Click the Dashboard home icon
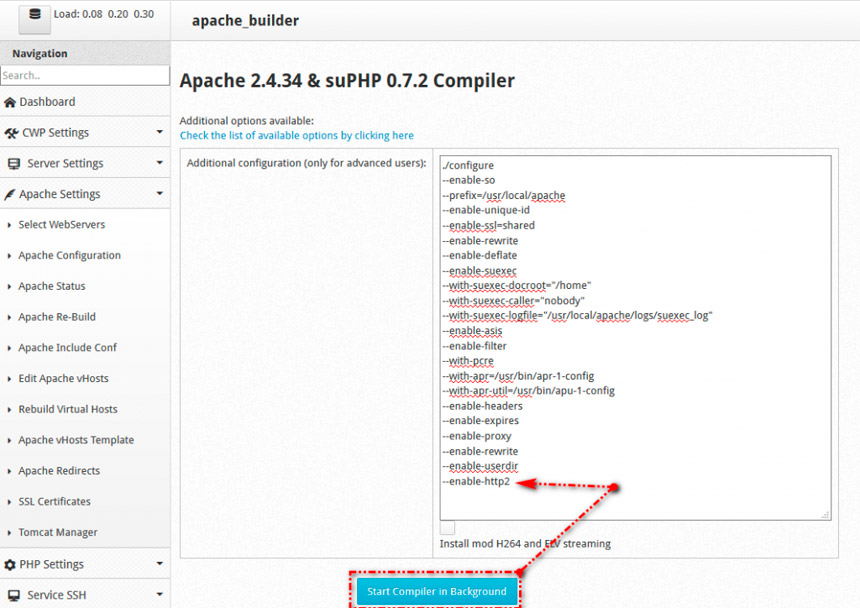 pos(10,103)
